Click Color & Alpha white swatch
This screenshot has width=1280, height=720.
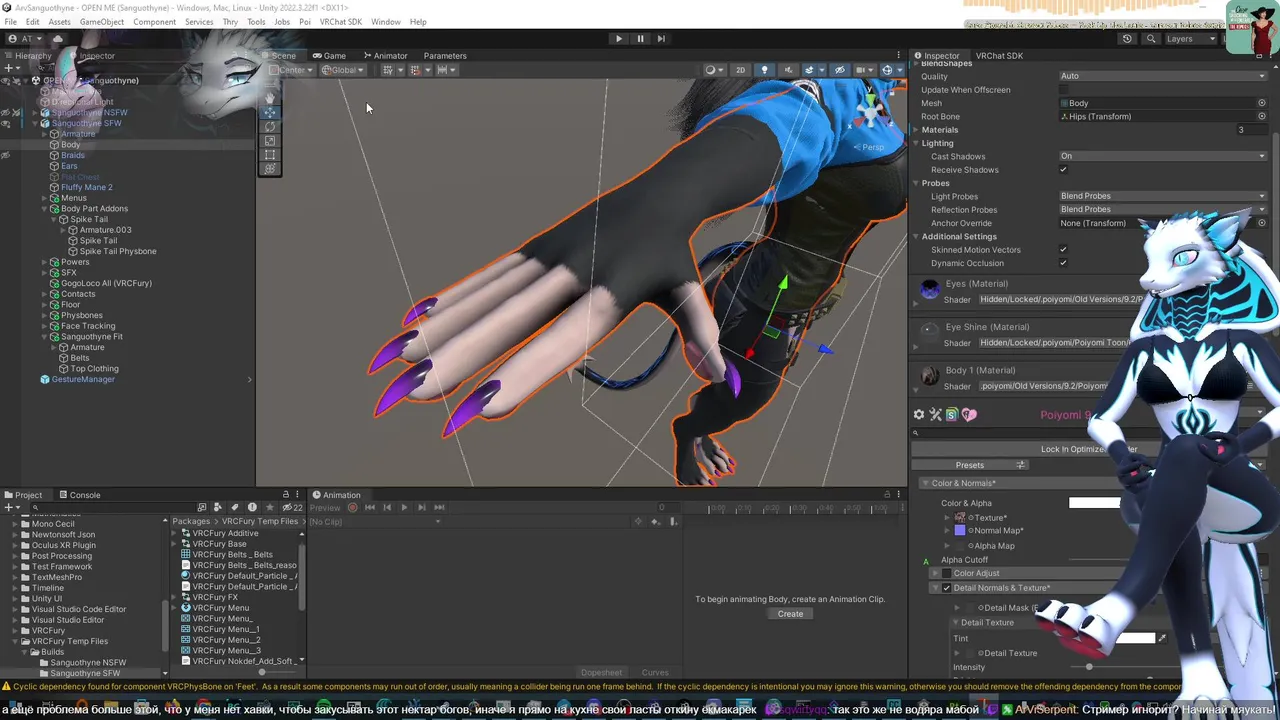[x=1095, y=503]
